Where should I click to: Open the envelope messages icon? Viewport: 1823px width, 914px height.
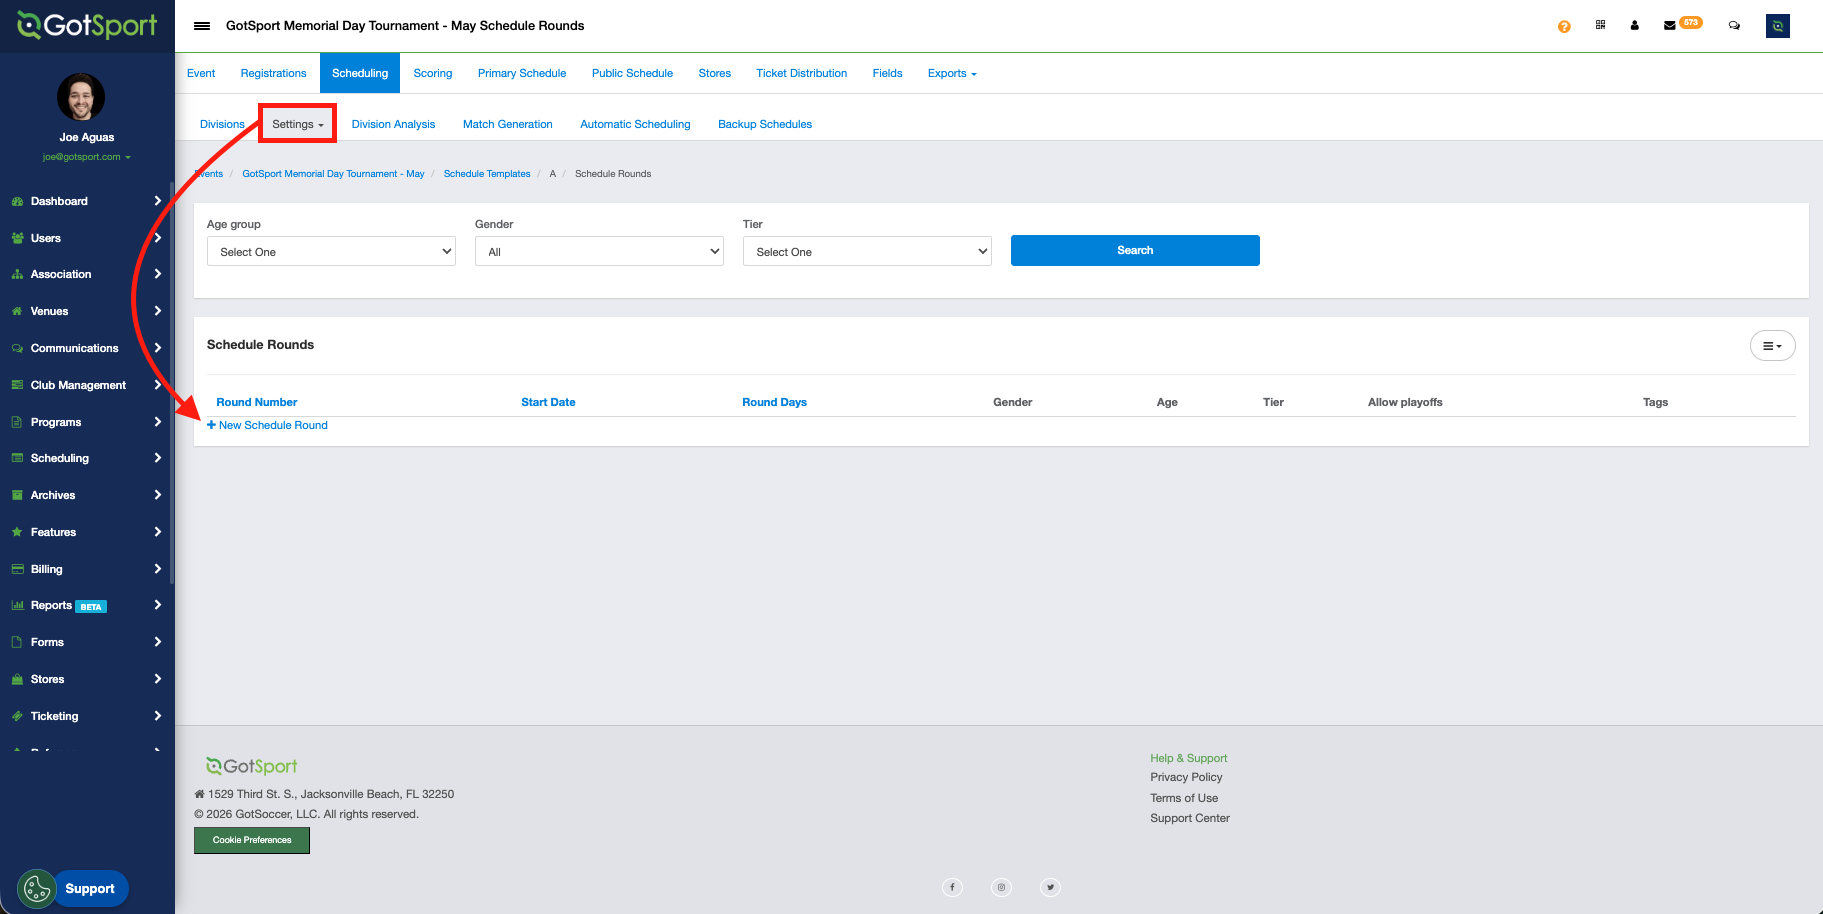(1669, 26)
